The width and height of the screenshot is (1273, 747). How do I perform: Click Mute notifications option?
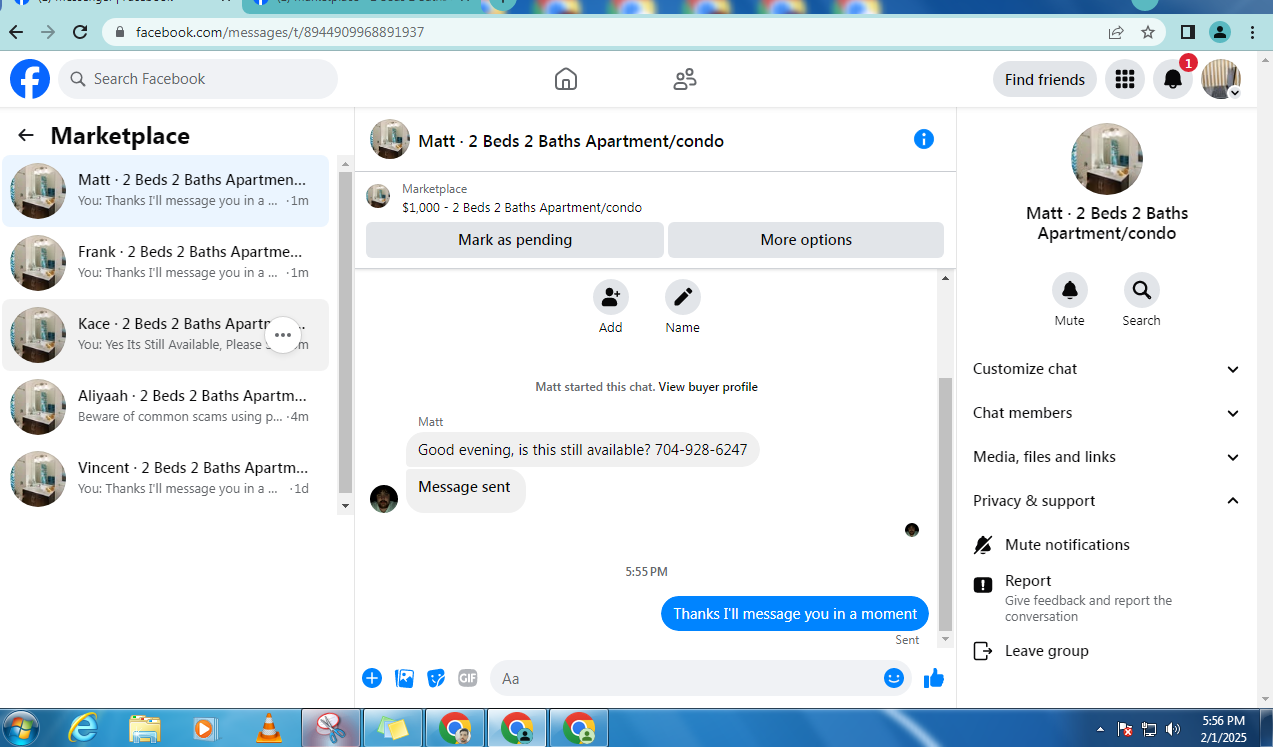[x=1107, y=545]
